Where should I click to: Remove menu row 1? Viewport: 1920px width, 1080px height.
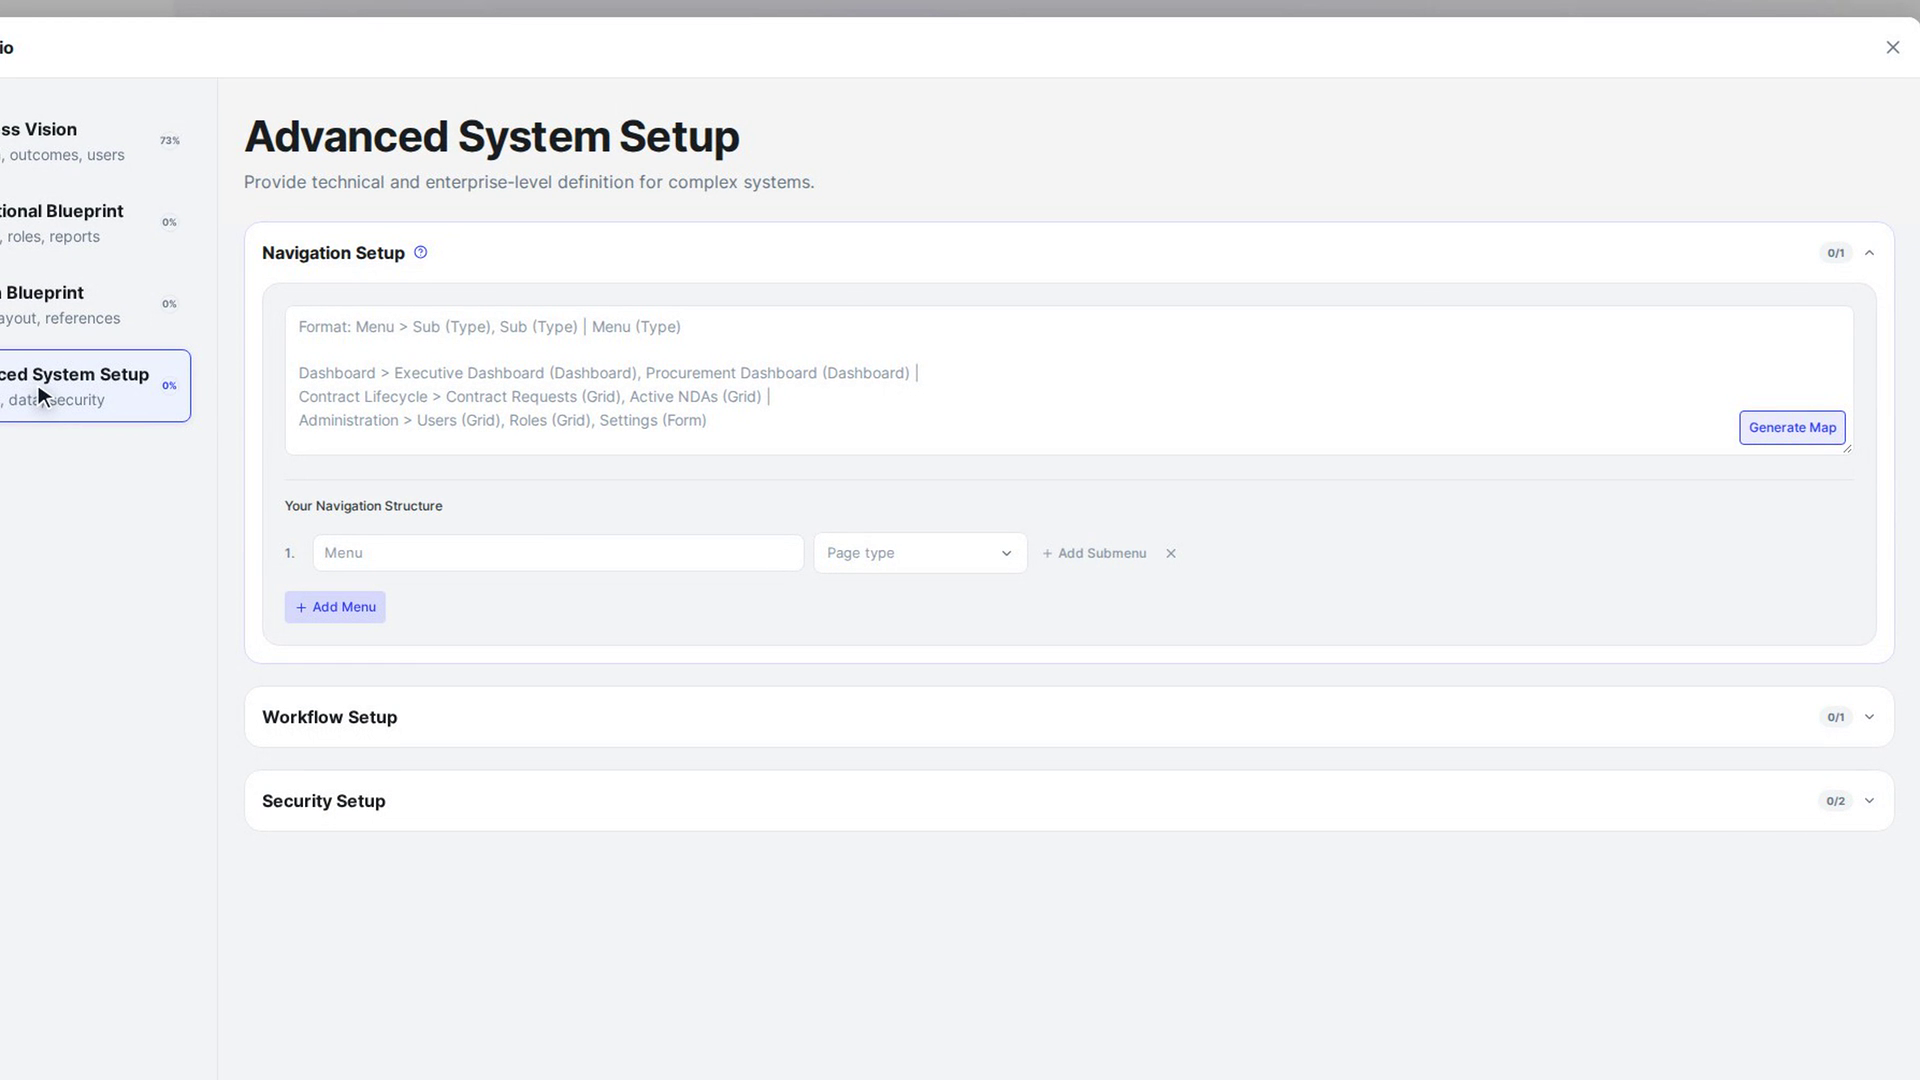[x=1171, y=553]
